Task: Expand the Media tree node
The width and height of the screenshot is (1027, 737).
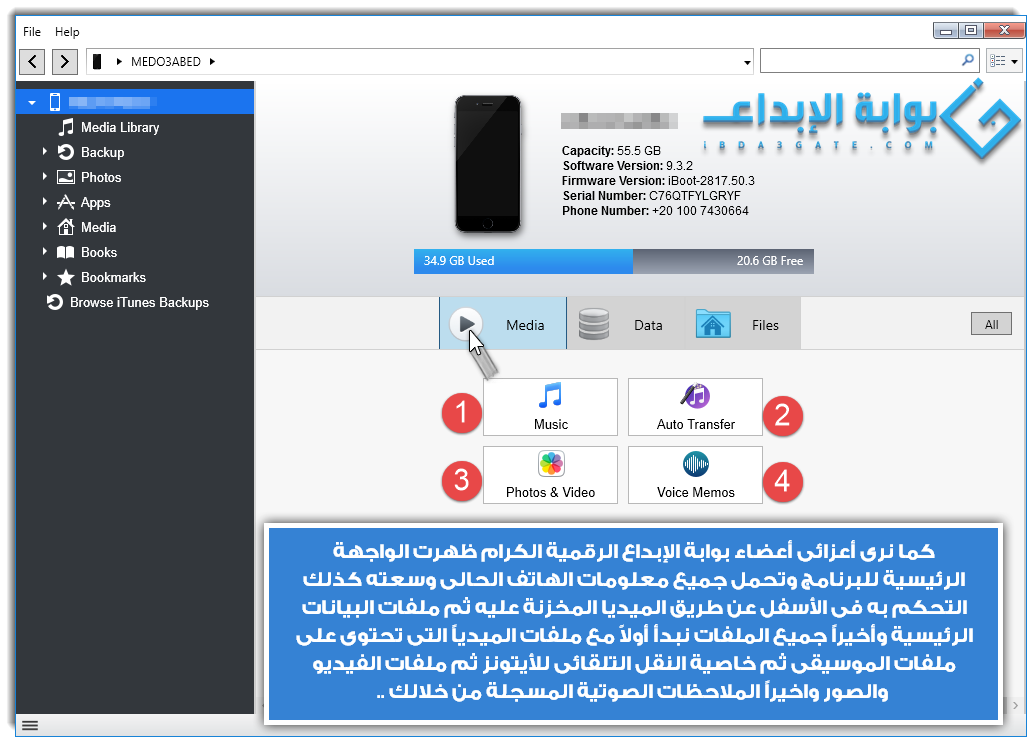Action: click(45, 226)
